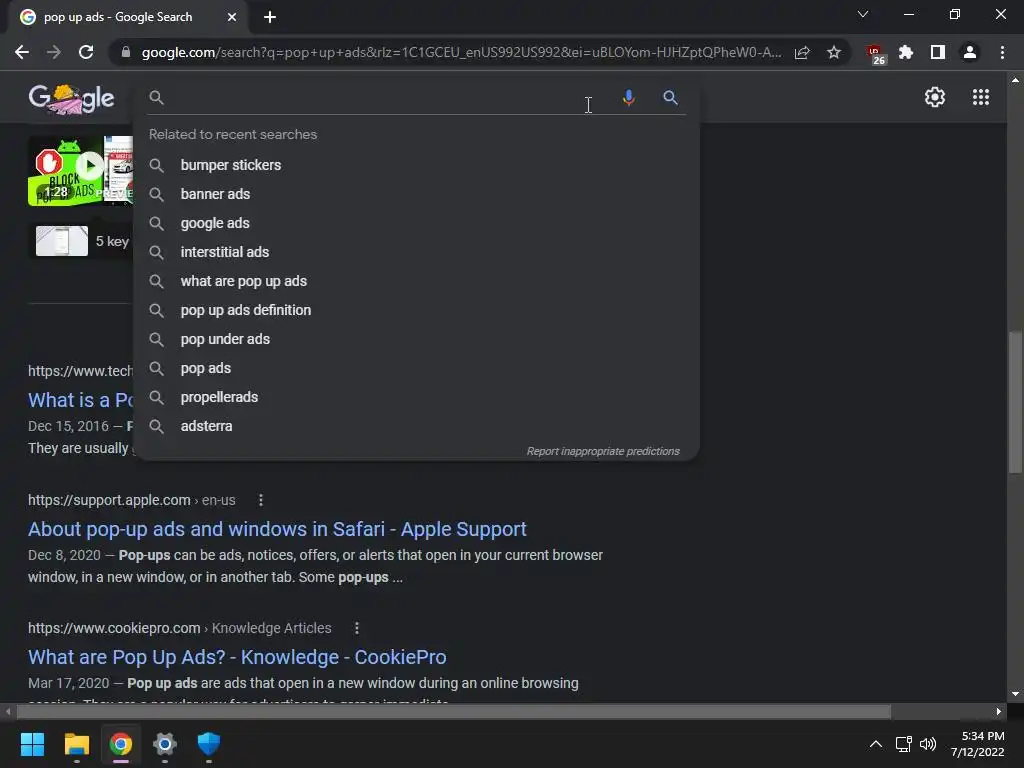This screenshot has height=768, width=1024.
Task: Share this page from address bar
Action: 802,52
